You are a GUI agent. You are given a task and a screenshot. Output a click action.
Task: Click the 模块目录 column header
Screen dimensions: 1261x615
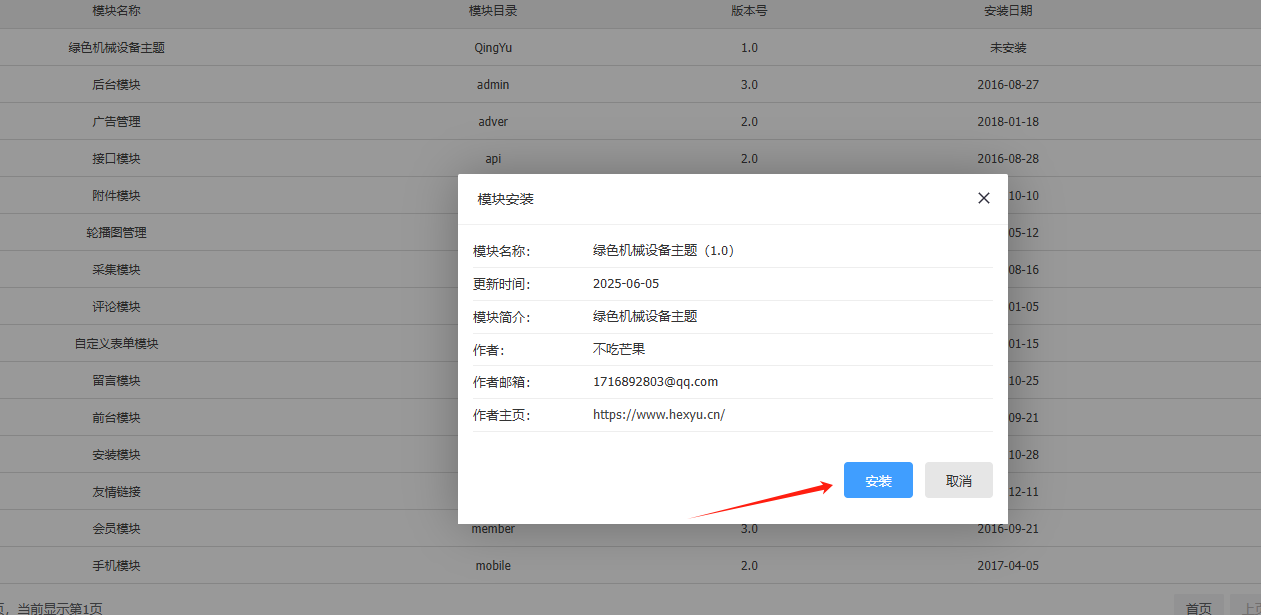pos(493,11)
